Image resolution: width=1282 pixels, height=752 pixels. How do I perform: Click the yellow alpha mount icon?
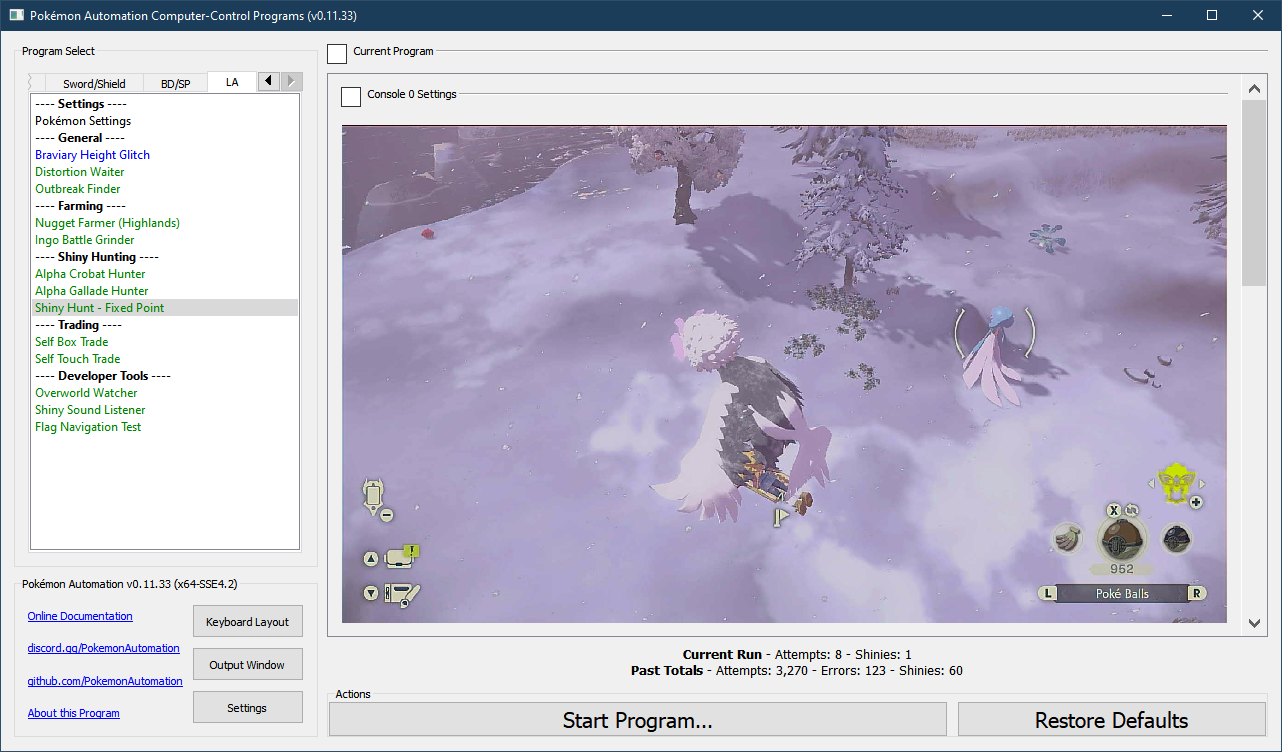click(1175, 482)
